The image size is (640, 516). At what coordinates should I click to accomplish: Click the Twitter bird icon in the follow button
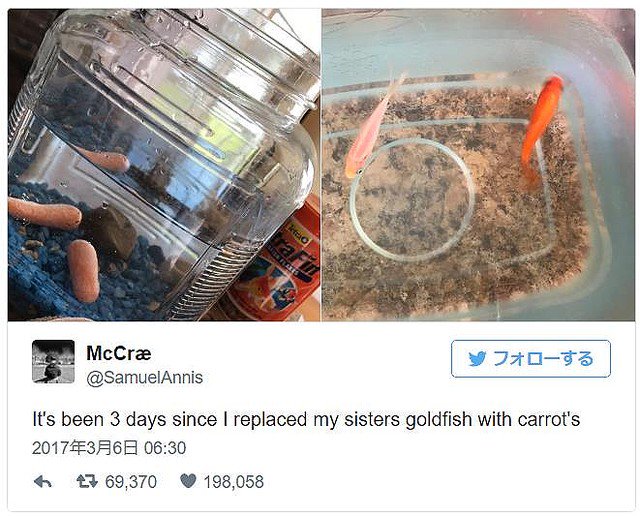(477, 359)
